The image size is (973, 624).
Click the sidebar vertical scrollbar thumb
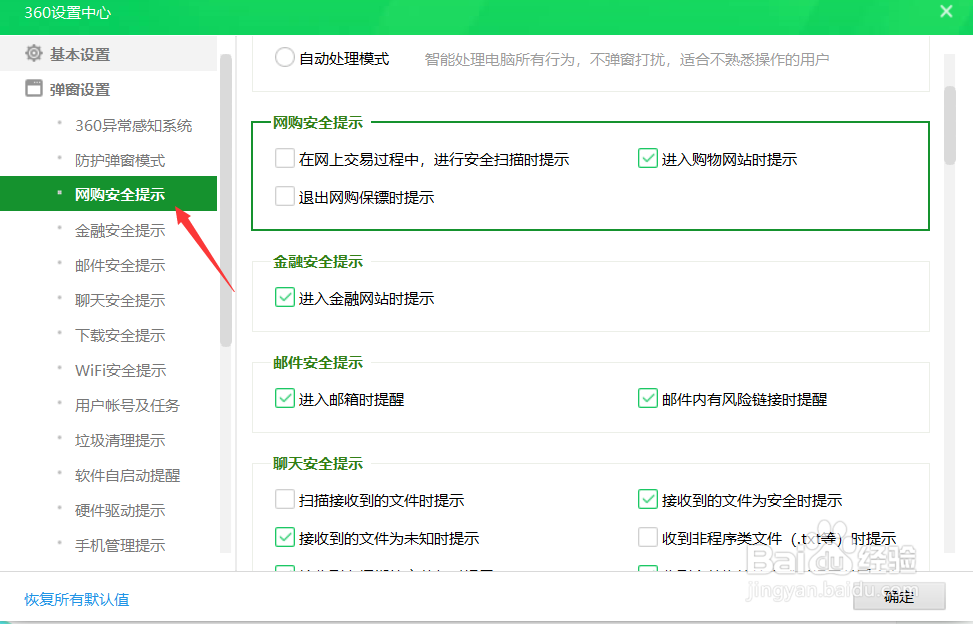[226, 200]
